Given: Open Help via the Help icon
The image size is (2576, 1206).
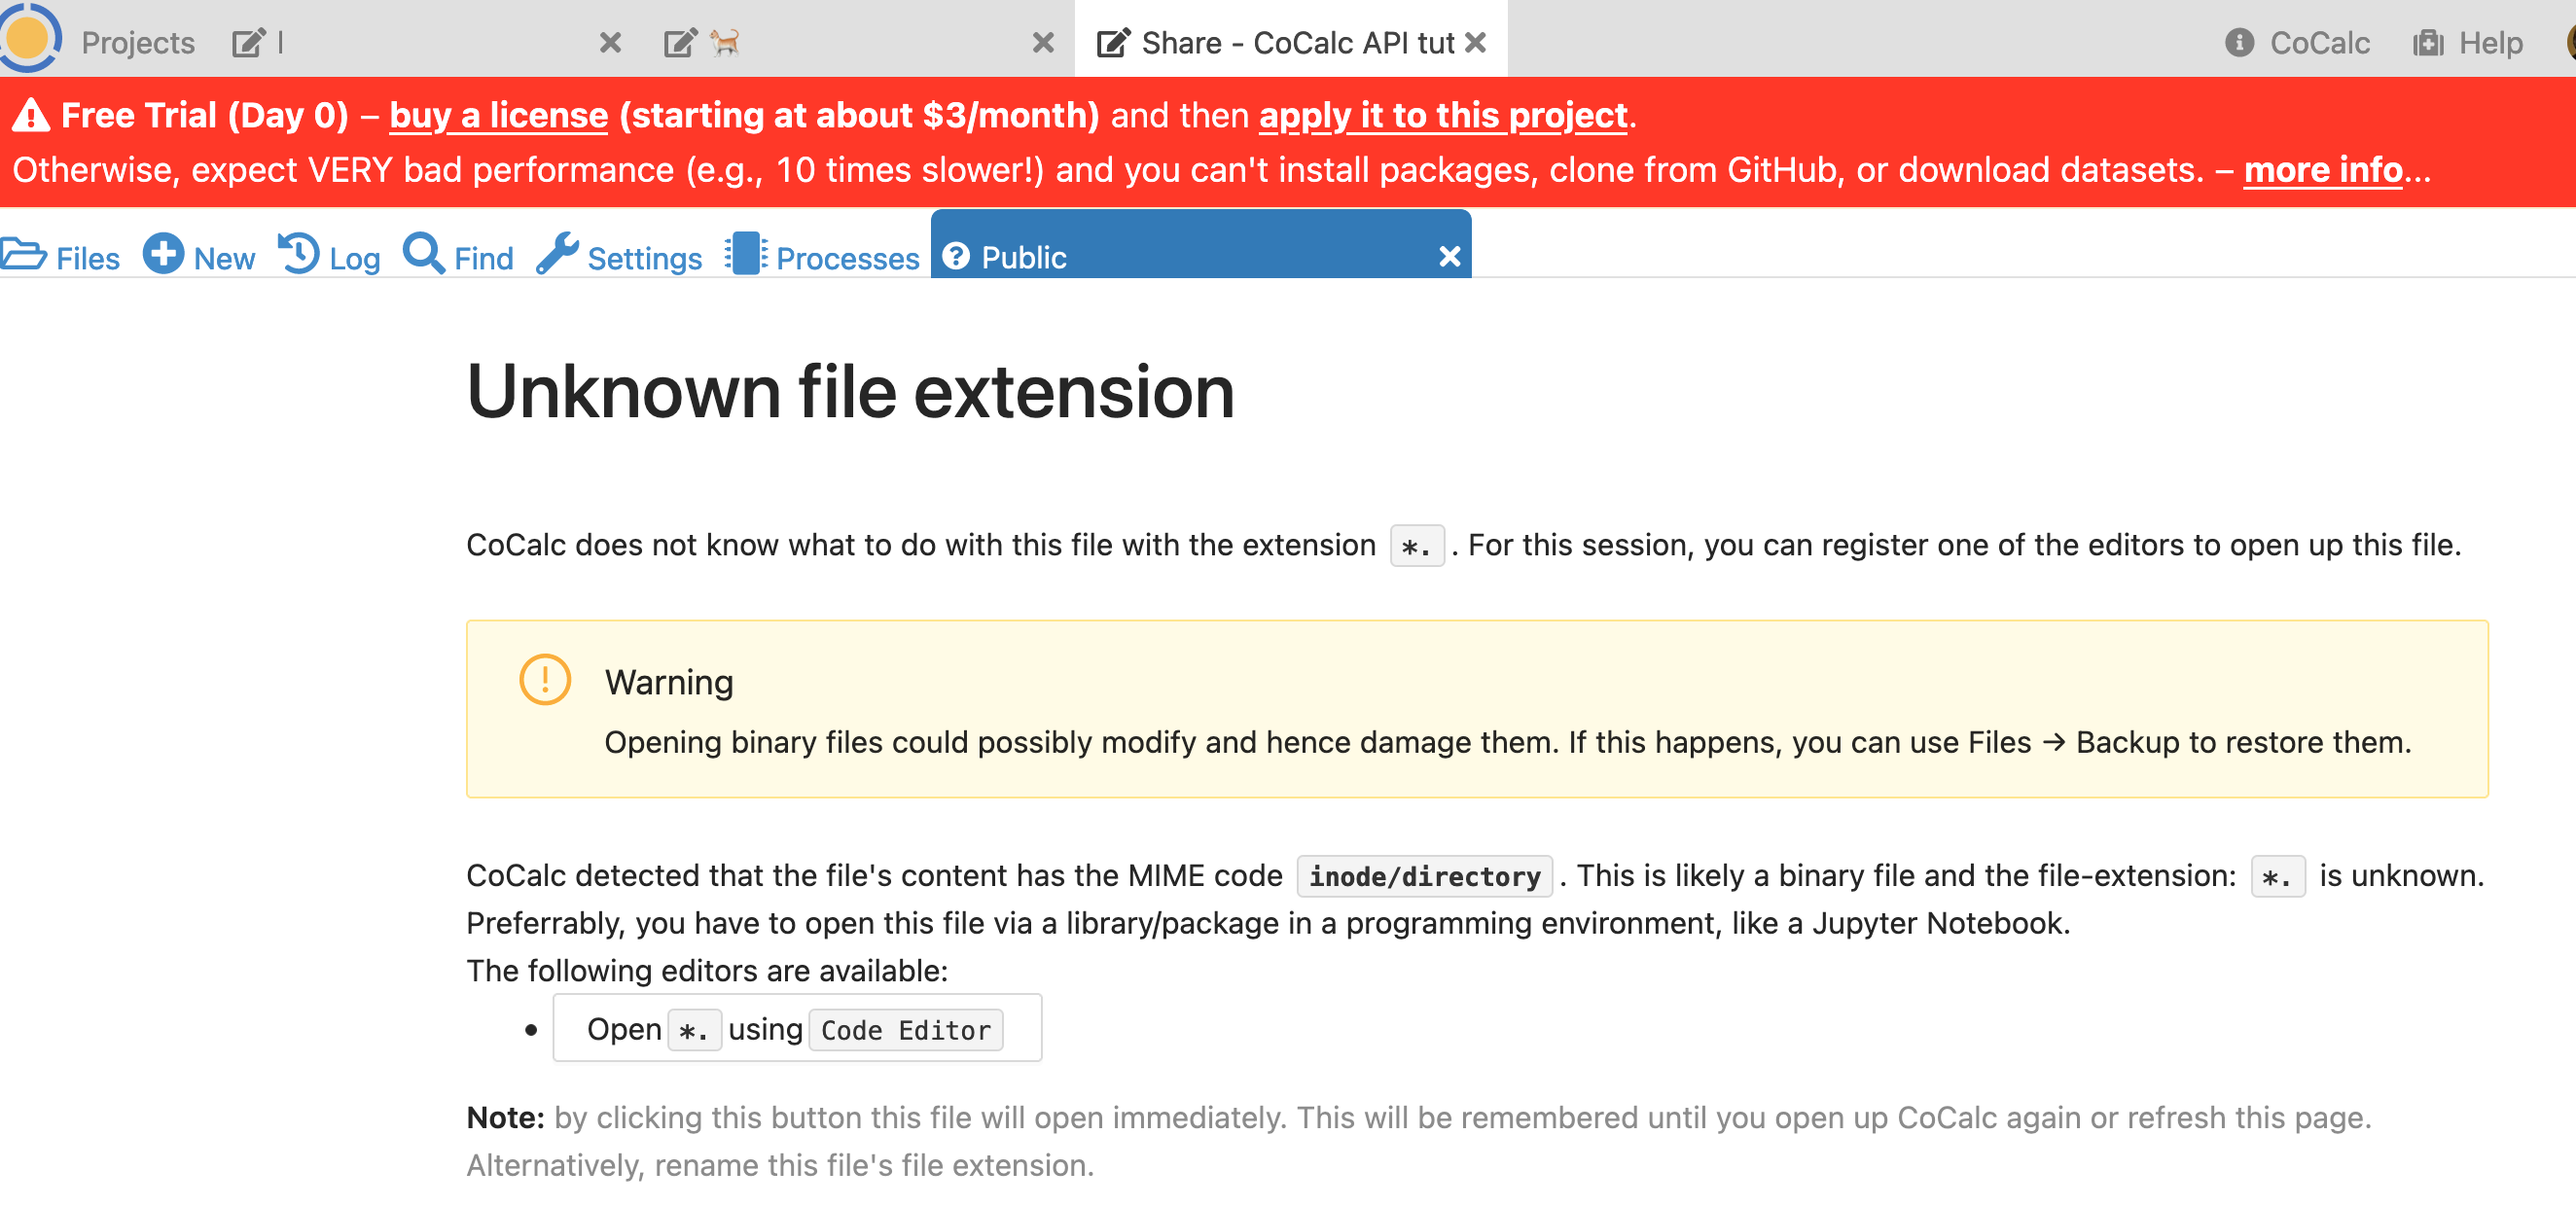Looking at the screenshot, I should pos(2429,43).
